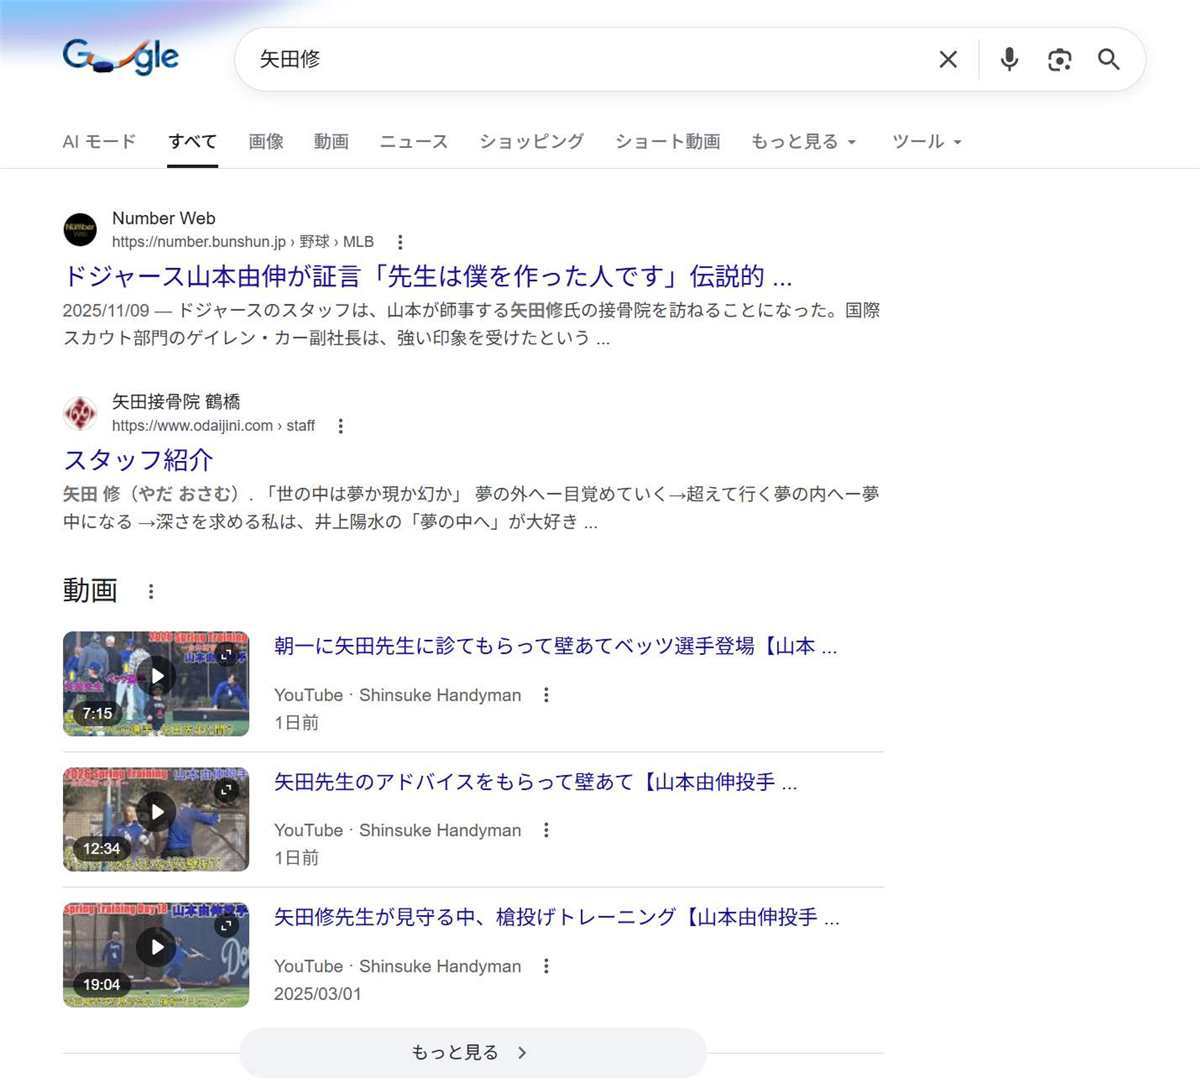Switch to AI モード
The width and height of the screenshot is (1200, 1083).
click(x=99, y=141)
